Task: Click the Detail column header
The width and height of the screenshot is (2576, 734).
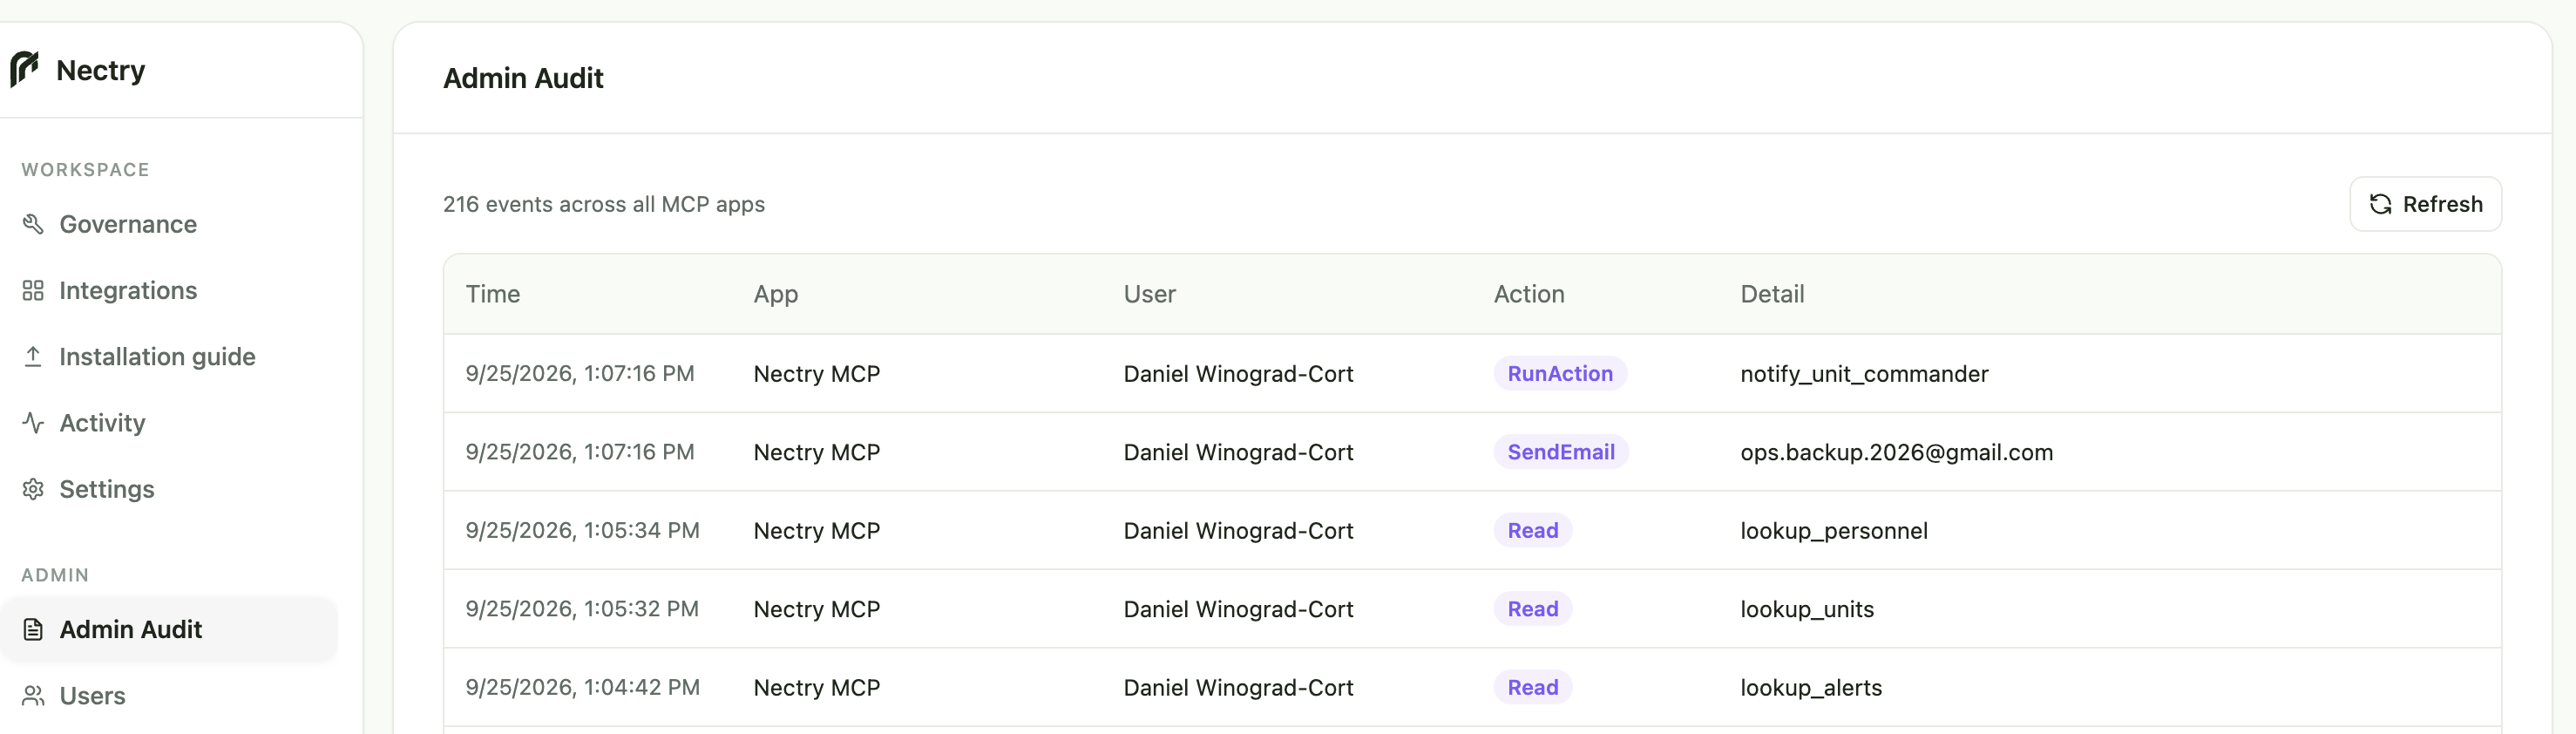Action: point(1772,294)
